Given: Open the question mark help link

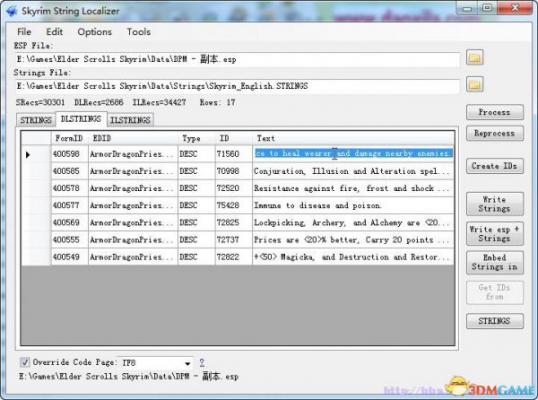Looking at the screenshot, I should (x=202, y=363).
